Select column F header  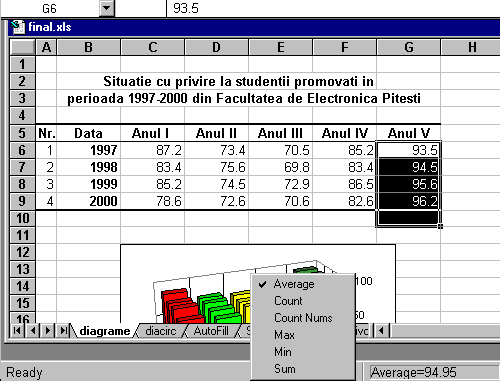(x=344, y=47)
